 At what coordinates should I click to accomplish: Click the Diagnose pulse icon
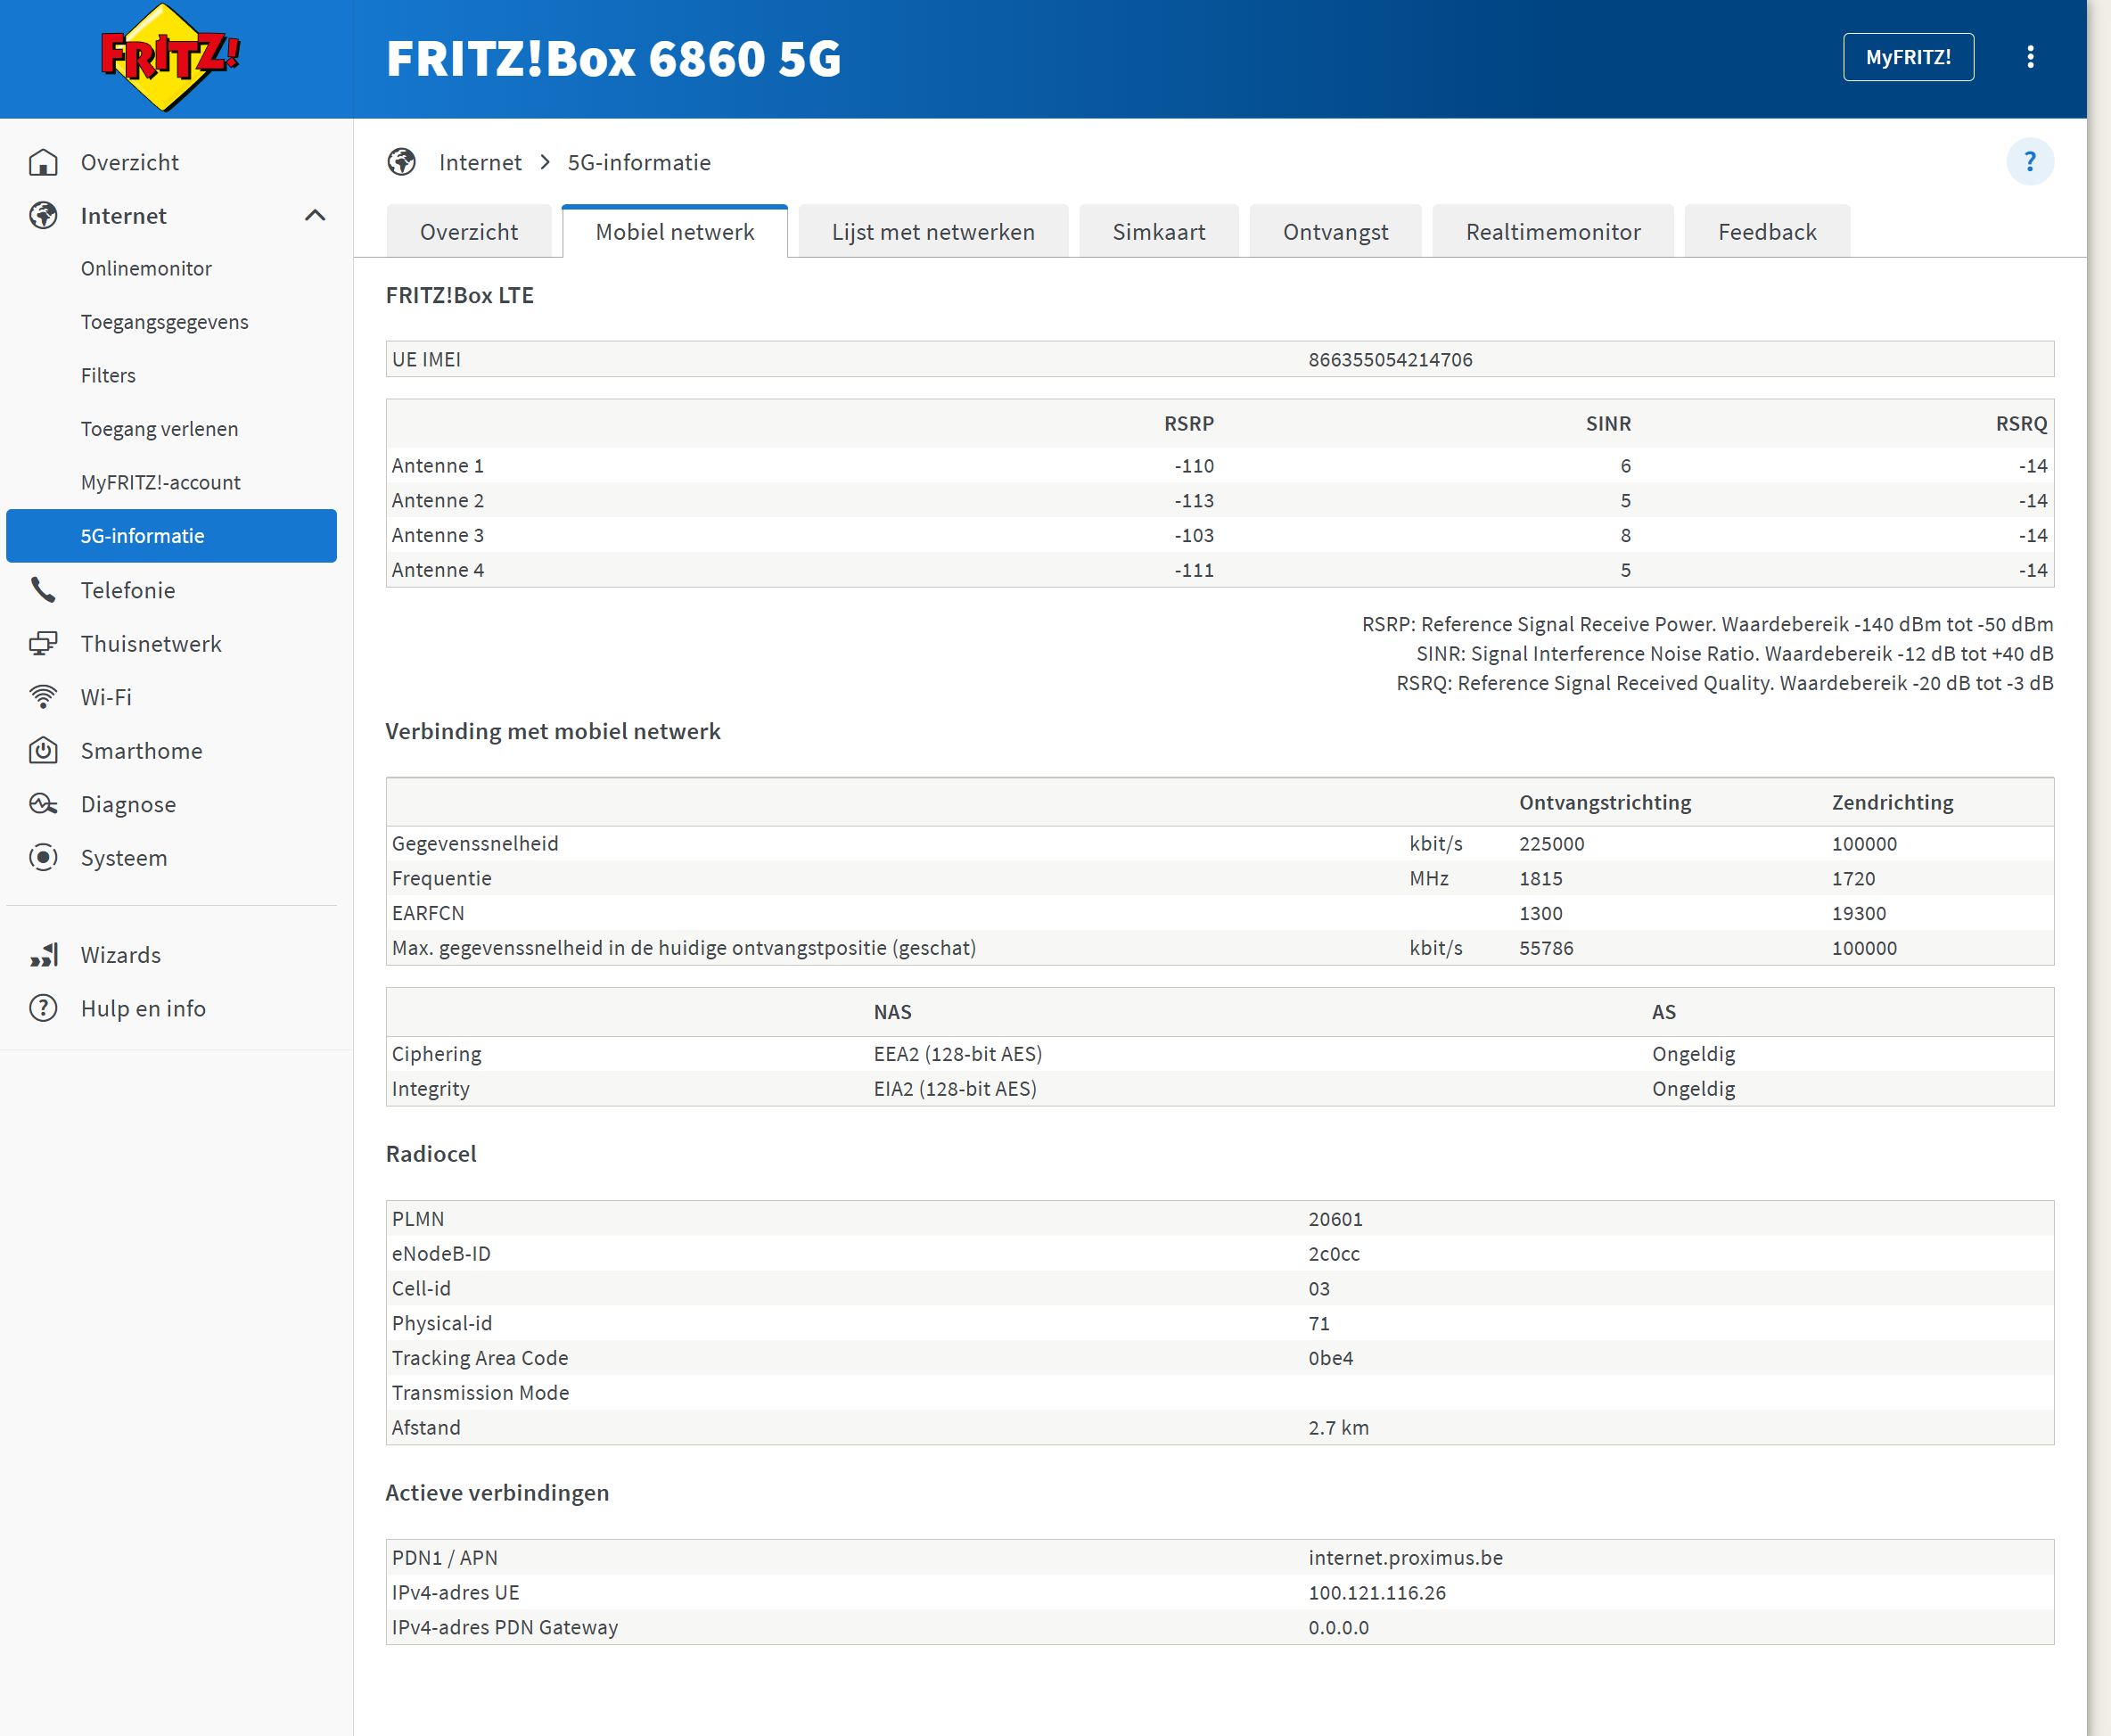(x=43, y=804)
